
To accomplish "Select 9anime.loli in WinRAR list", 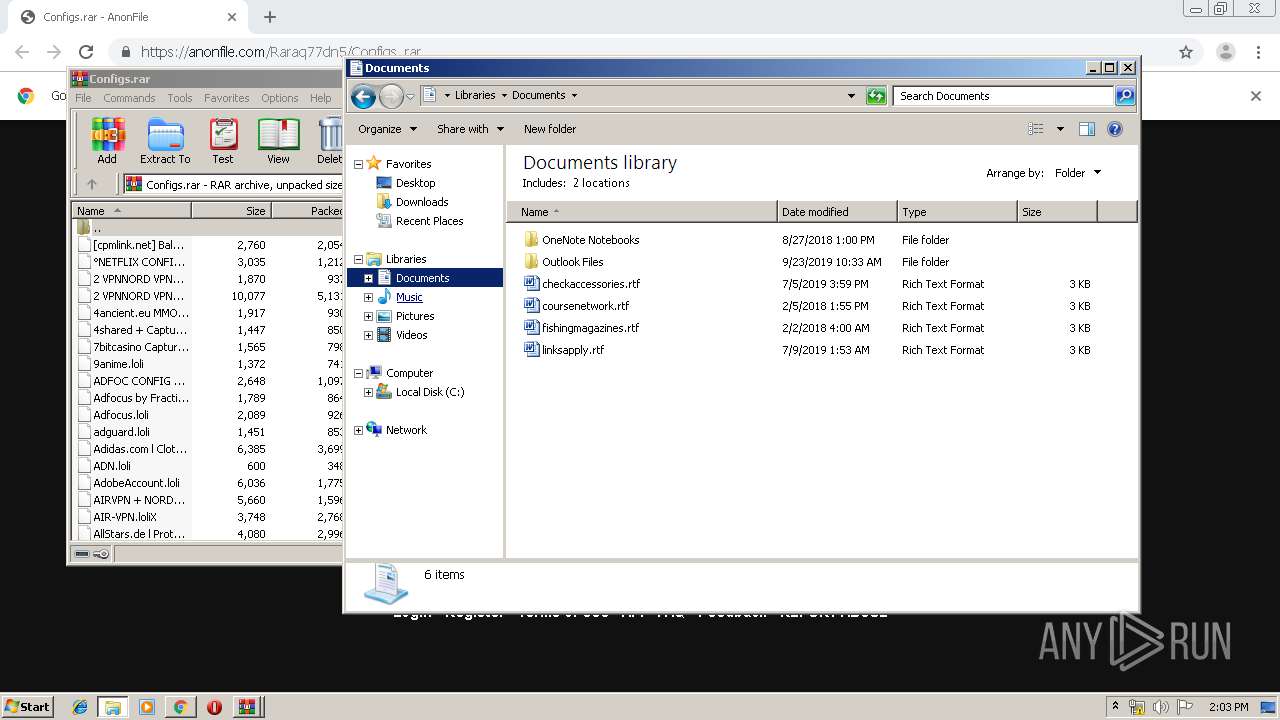I will (x=118, y=364).
